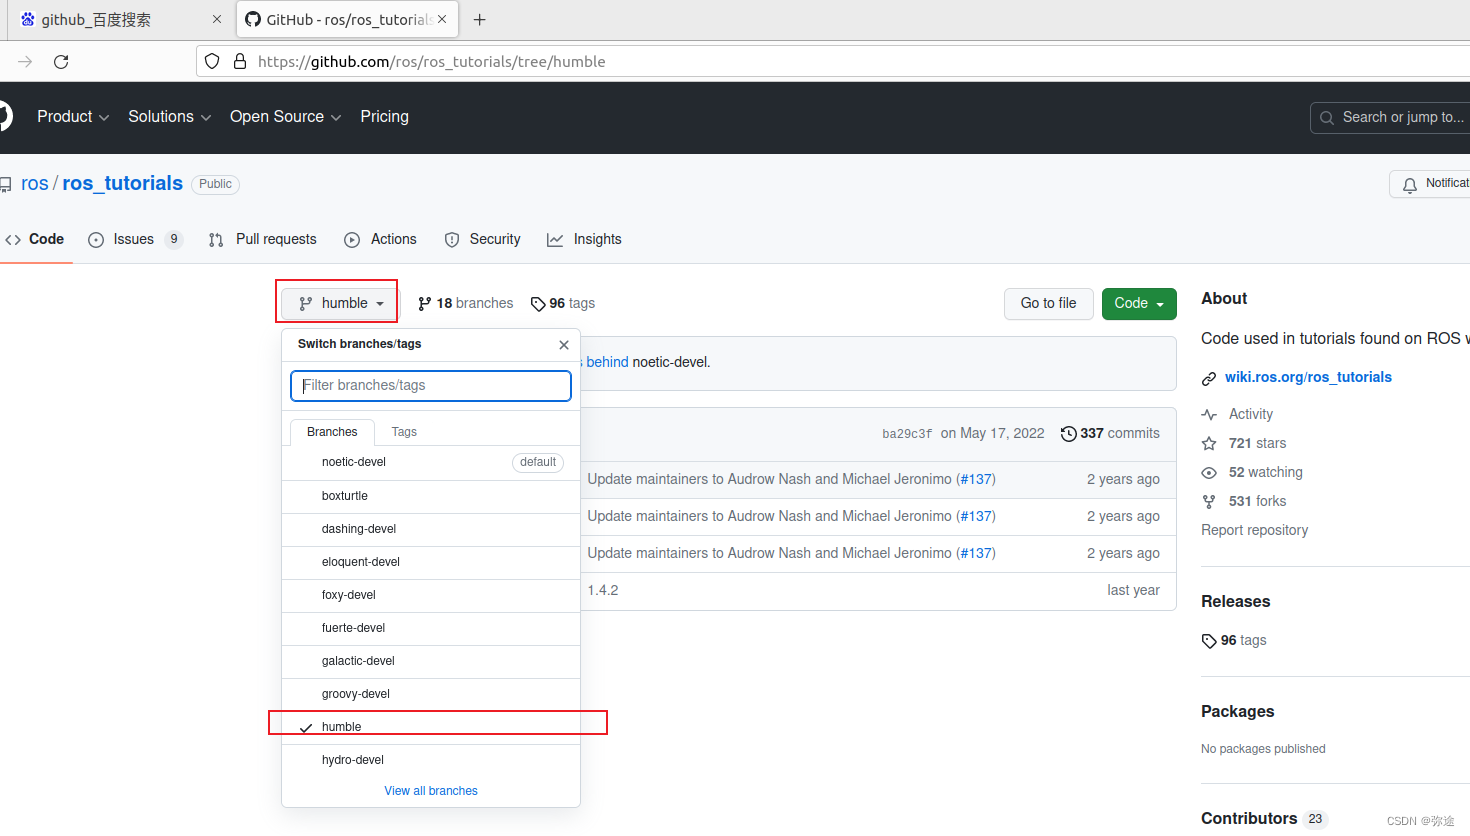Click the eye icon beside 52 watching
This screenshot has height=836, width=1470.
(x=1209, y=472)
